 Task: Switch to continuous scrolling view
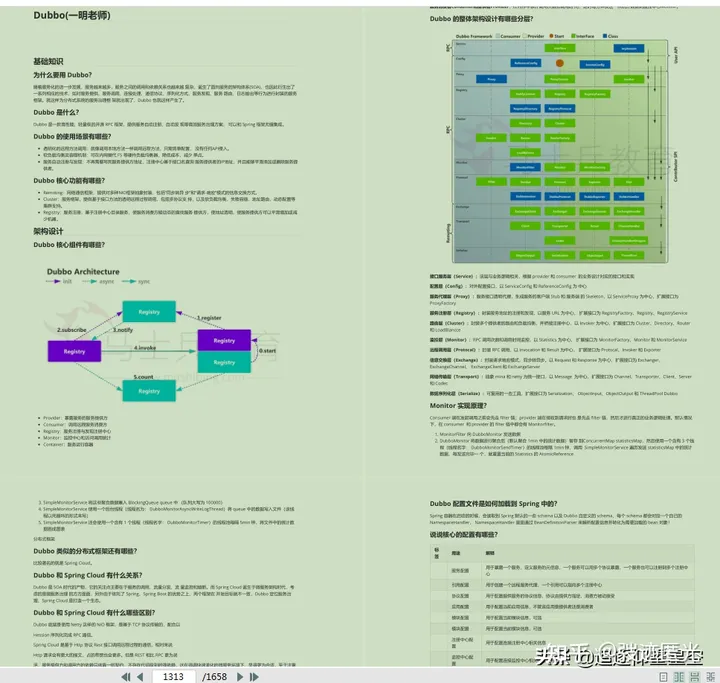pyautogui.click(x=694, y=677)
